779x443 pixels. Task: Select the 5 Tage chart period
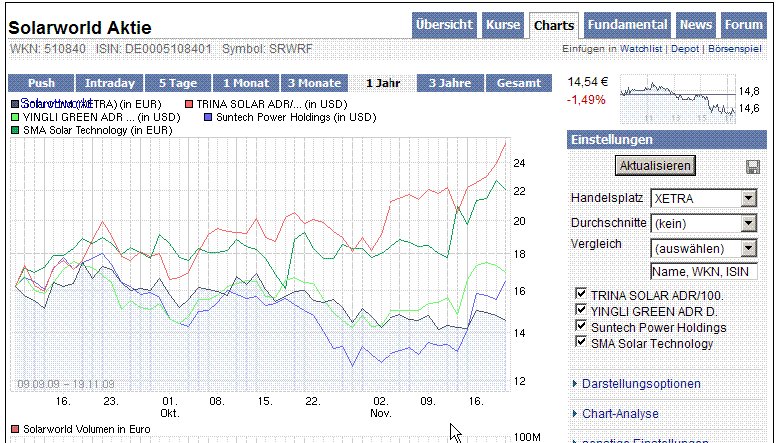pyautogui.click(x=178, y=83)
